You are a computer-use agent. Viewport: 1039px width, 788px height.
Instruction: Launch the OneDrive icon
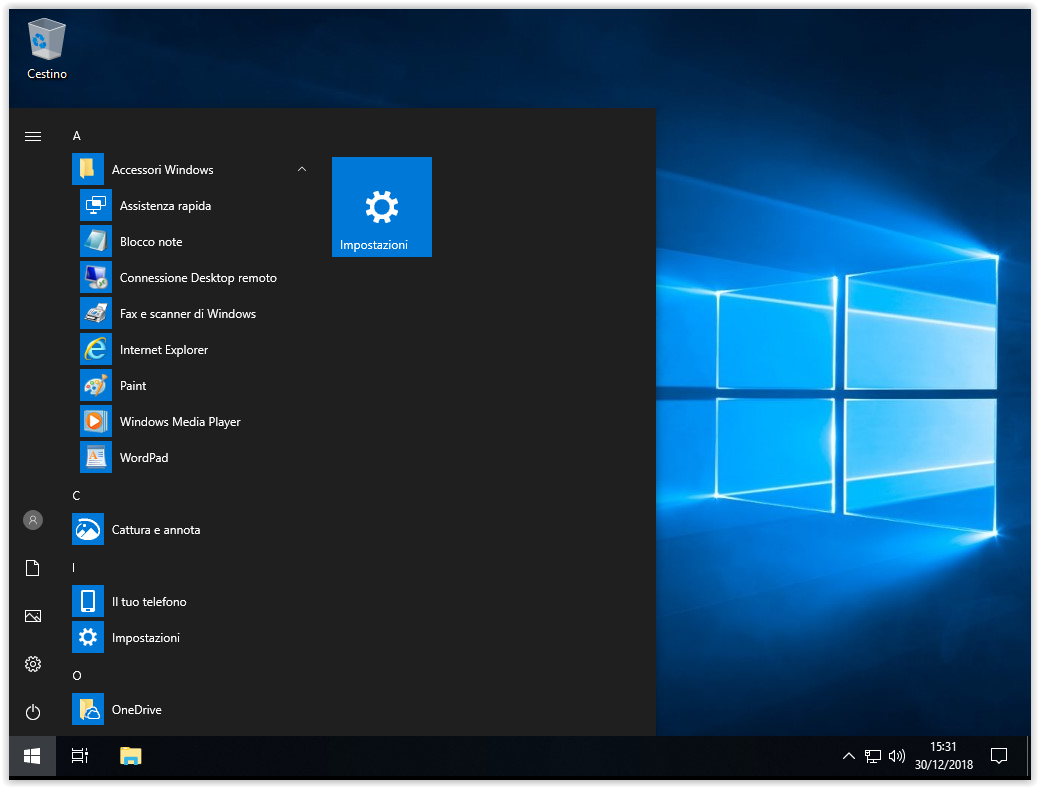pos(88,709)
